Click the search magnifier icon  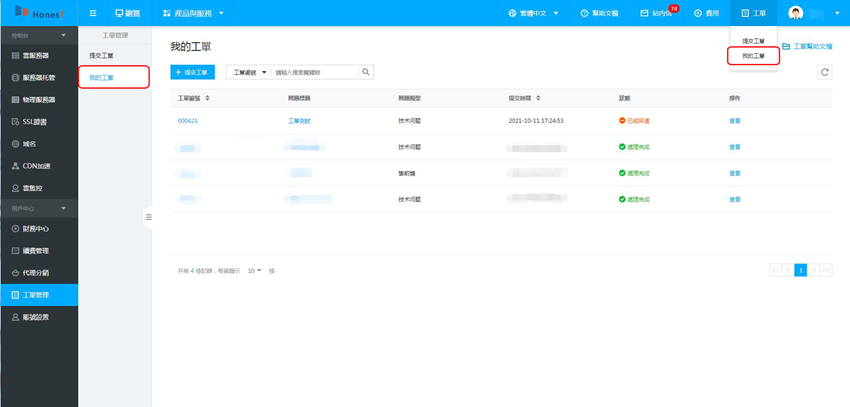coord(366,72)
